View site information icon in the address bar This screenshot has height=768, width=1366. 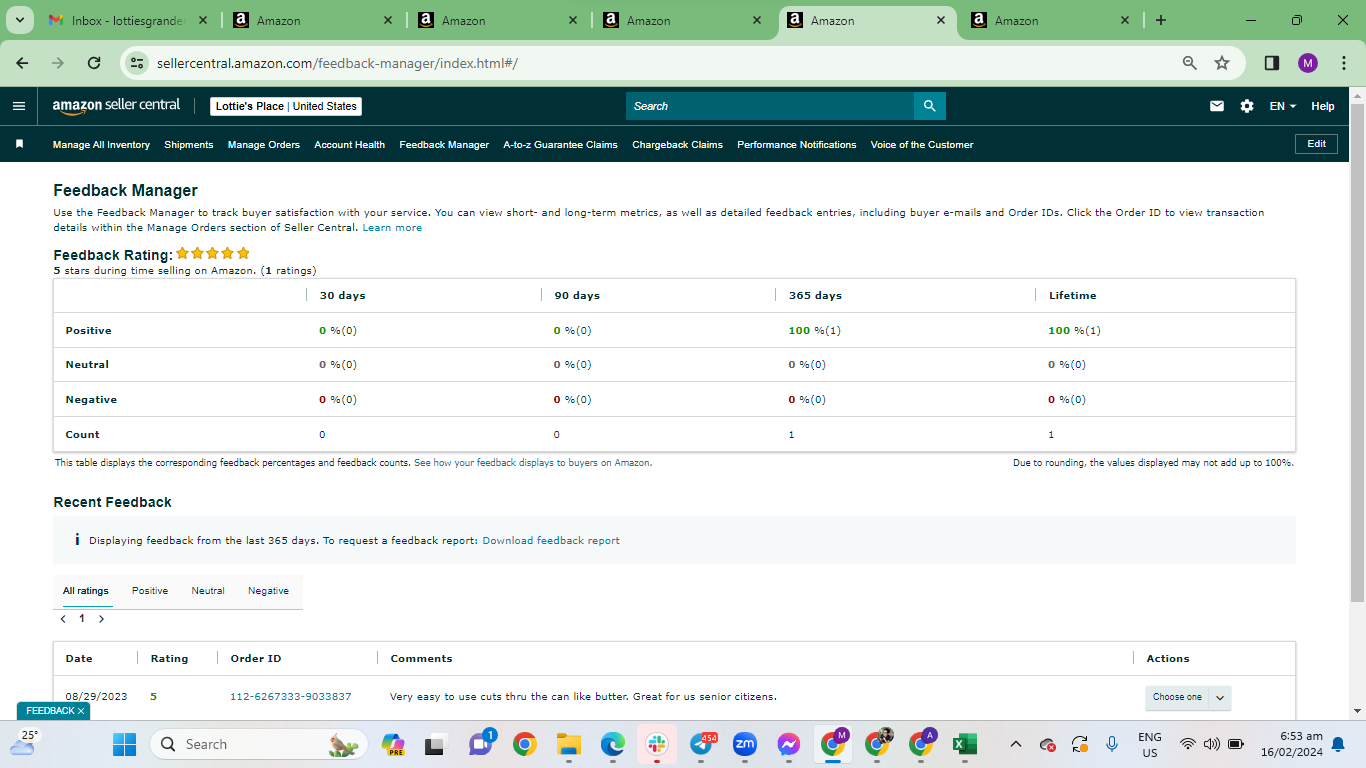tap(139, 63)
